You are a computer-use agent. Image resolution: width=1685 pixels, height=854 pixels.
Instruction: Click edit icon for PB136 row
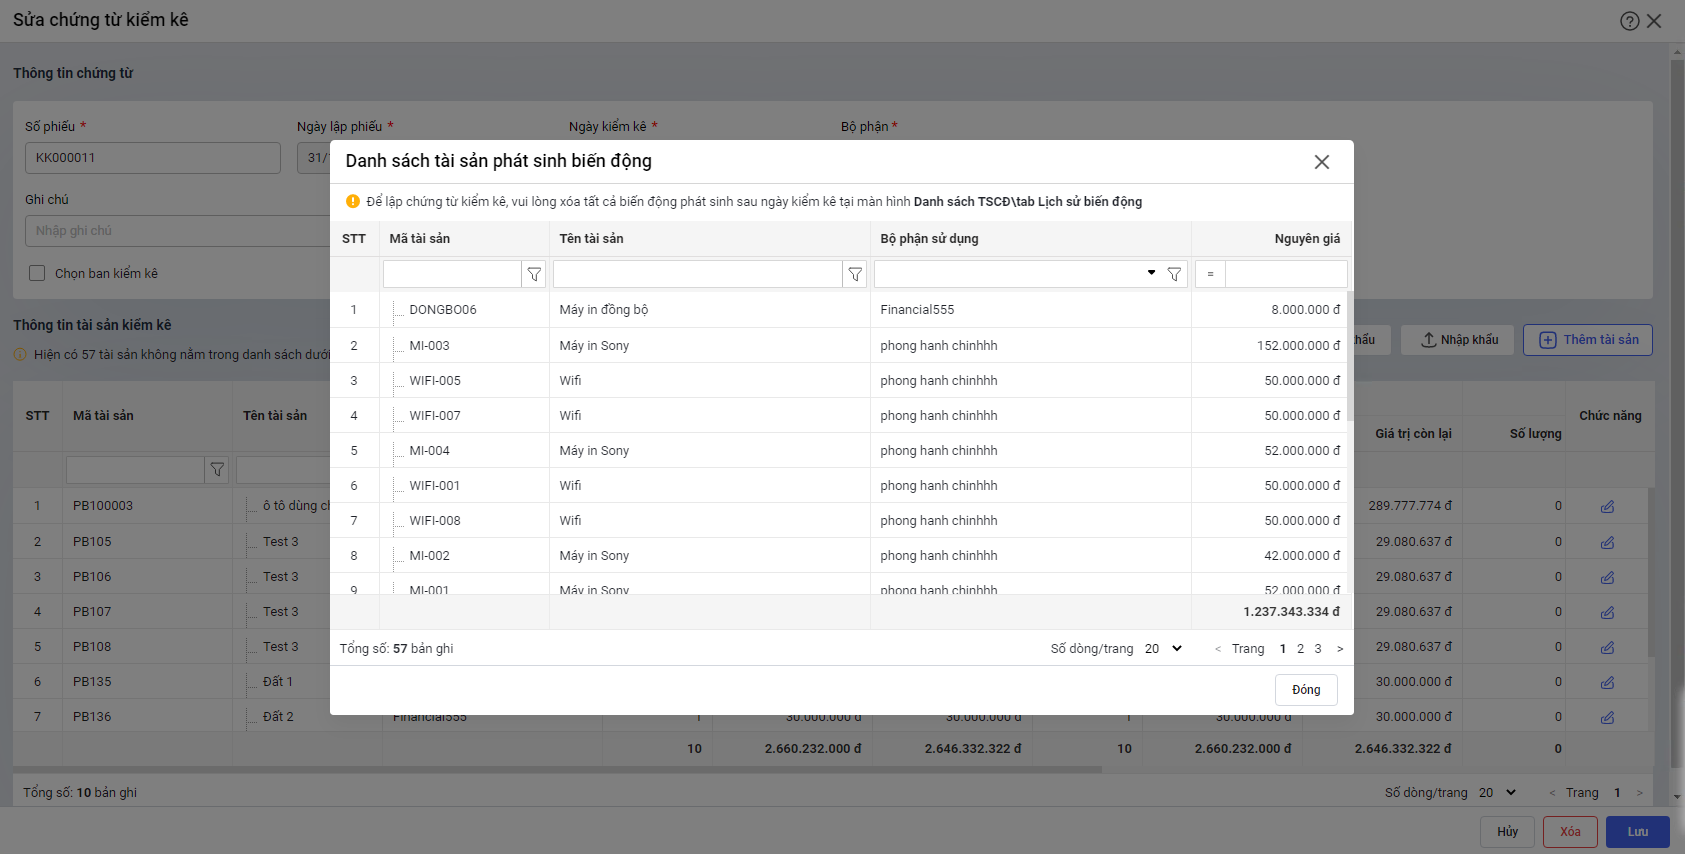[x=1607, y=718]
